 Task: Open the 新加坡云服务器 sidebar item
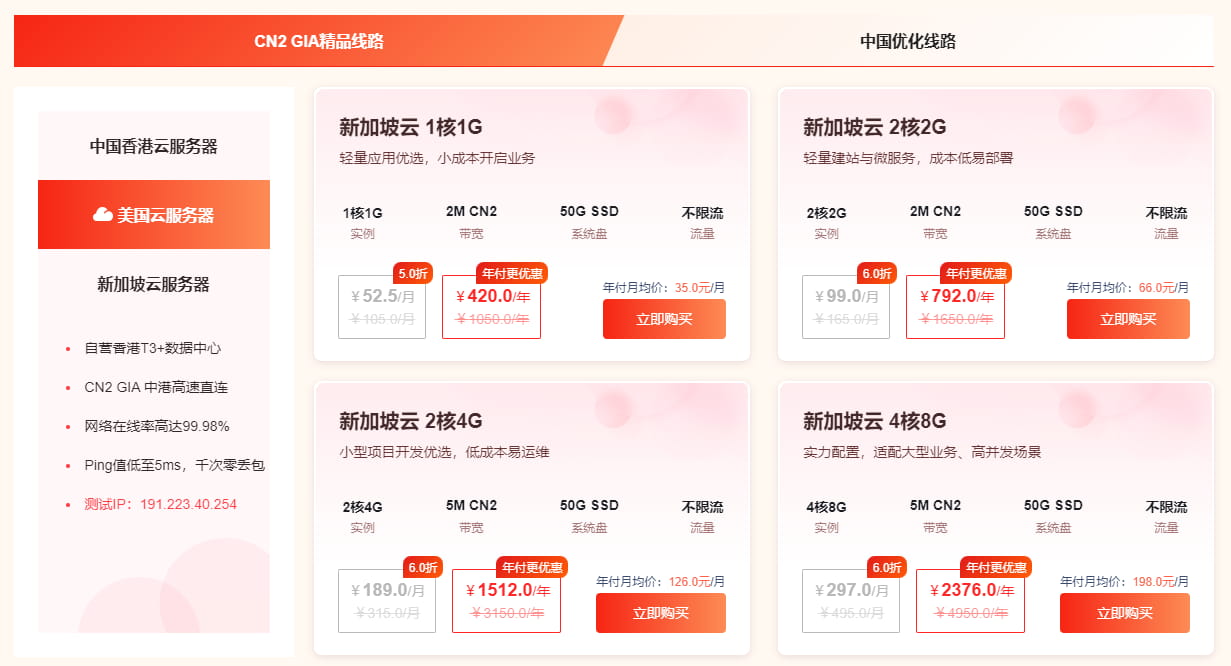(154, 284)
